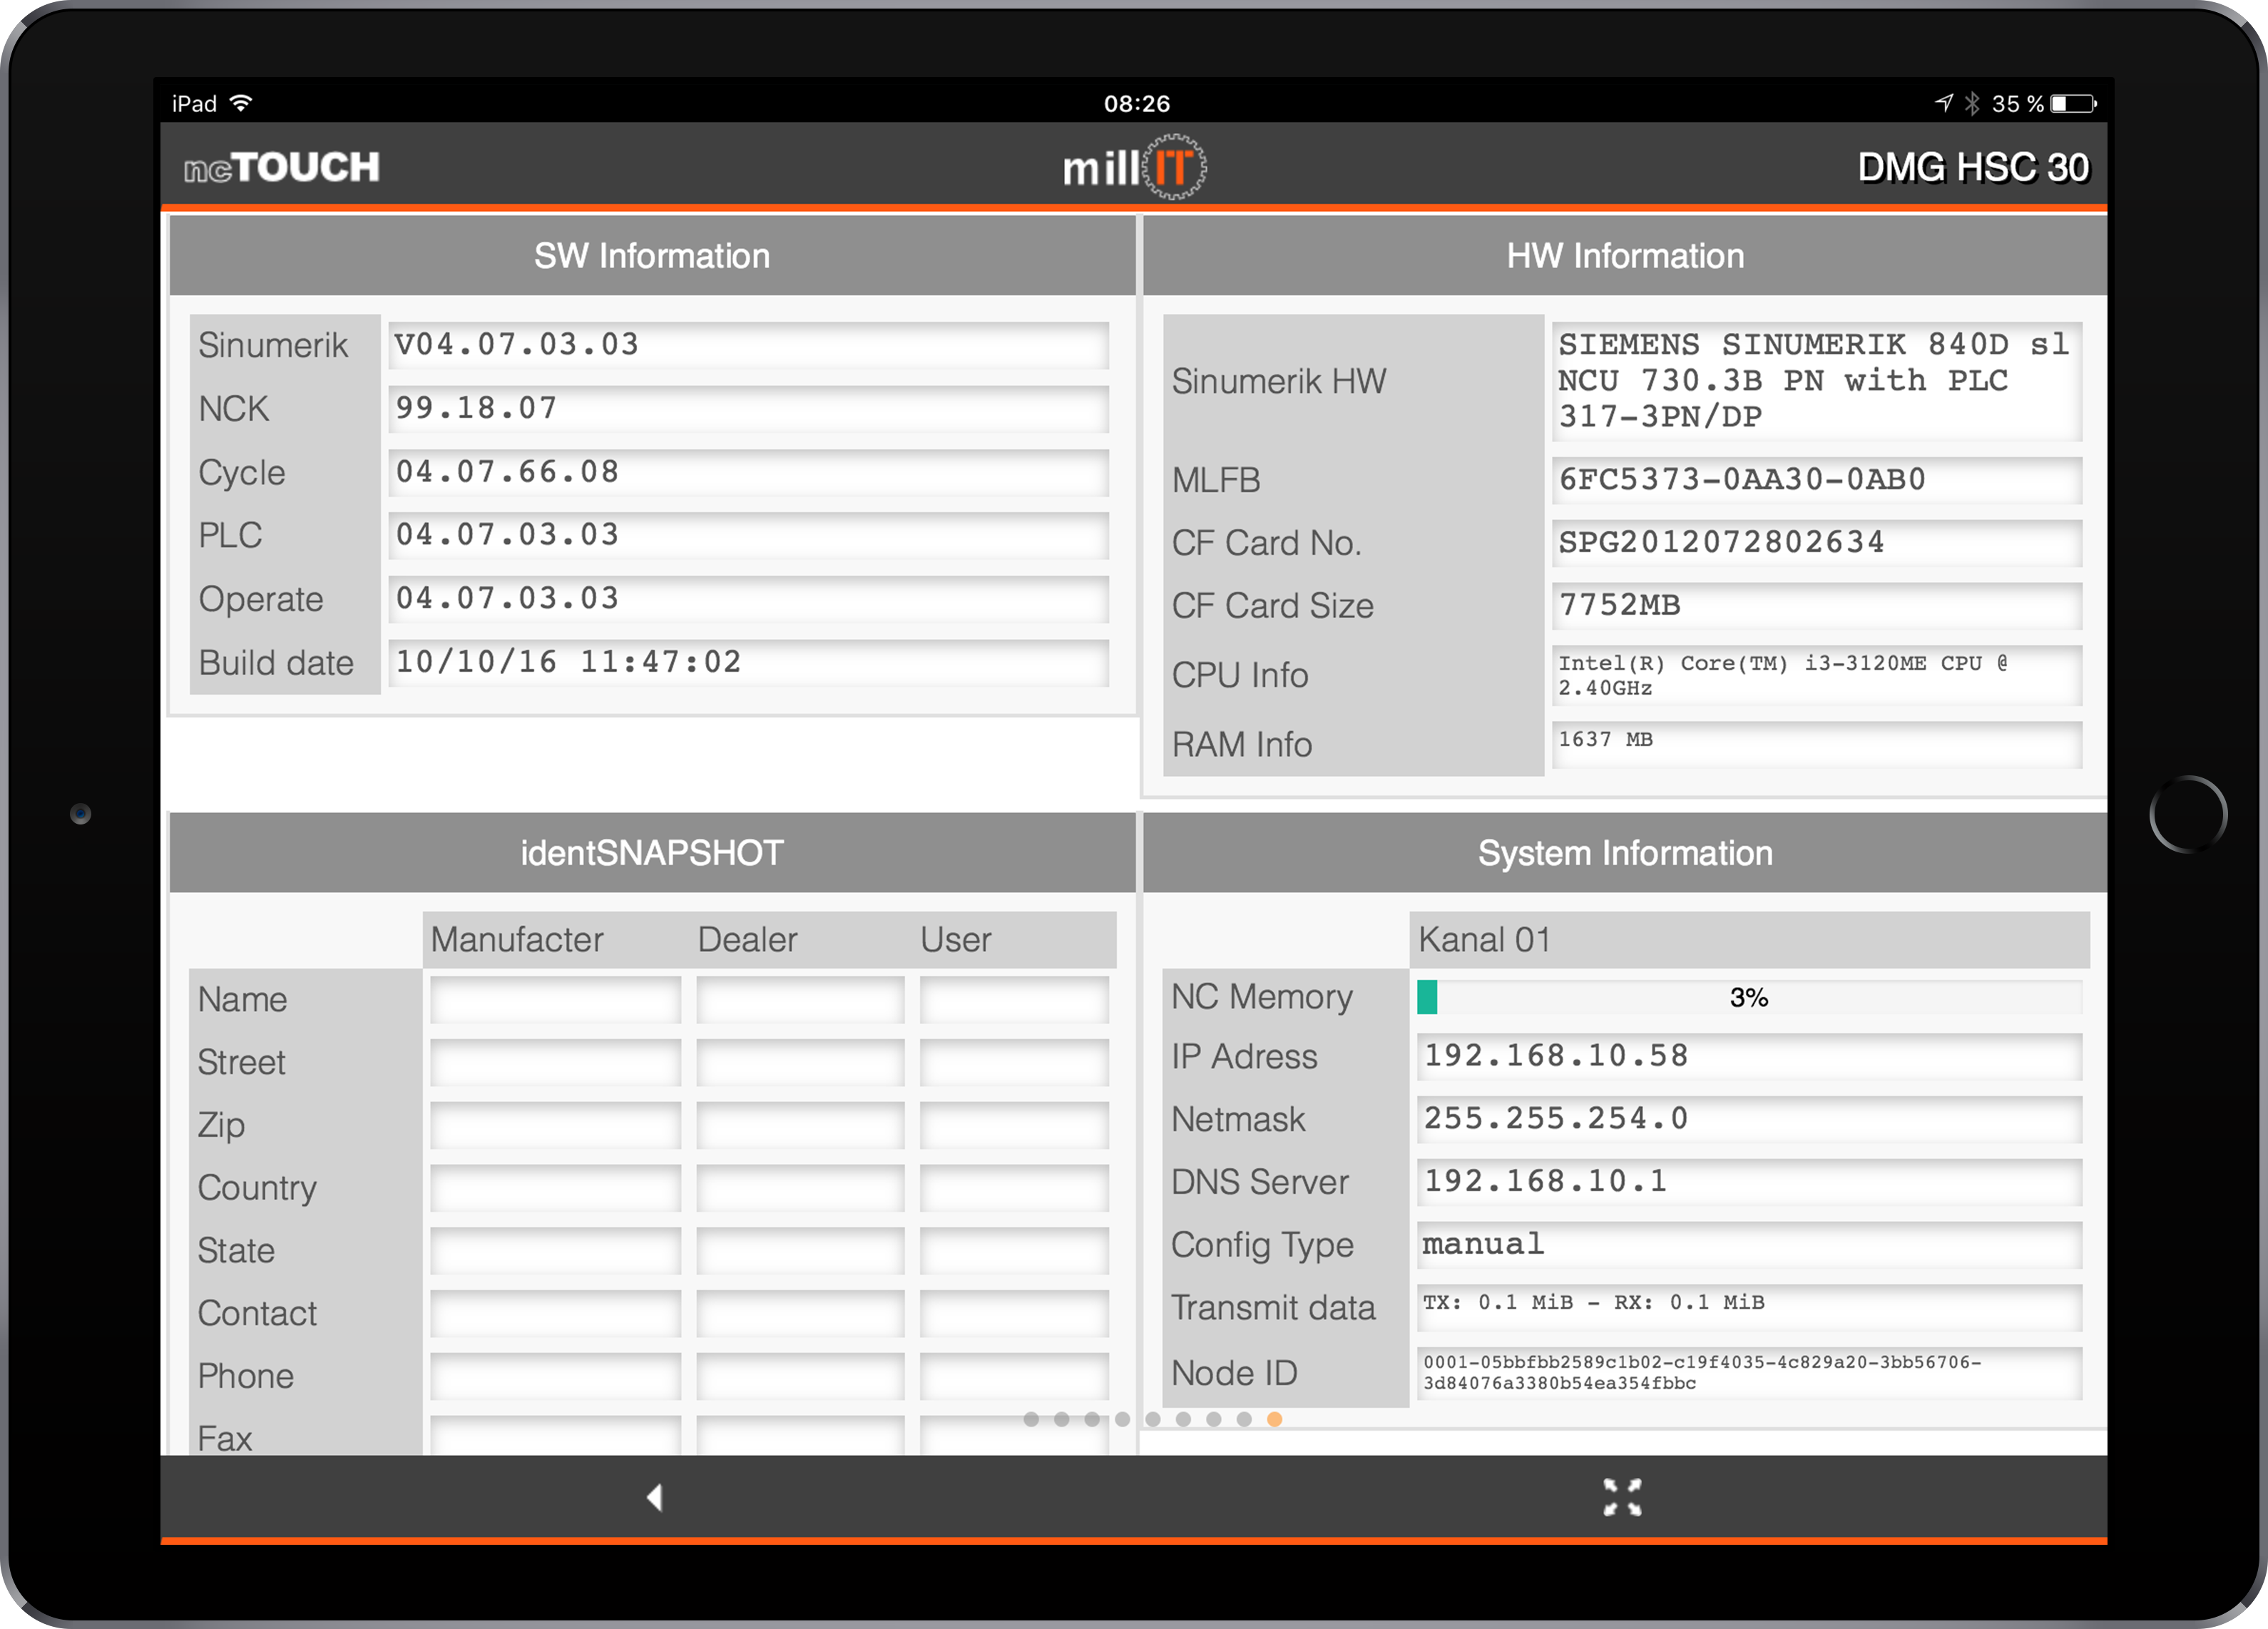Tap the SIEMENS SINUMERIK 840D sl hardware text
Viewport: 2268px width, 1629px height.
pyautogui.click(x=1816, y=381)
